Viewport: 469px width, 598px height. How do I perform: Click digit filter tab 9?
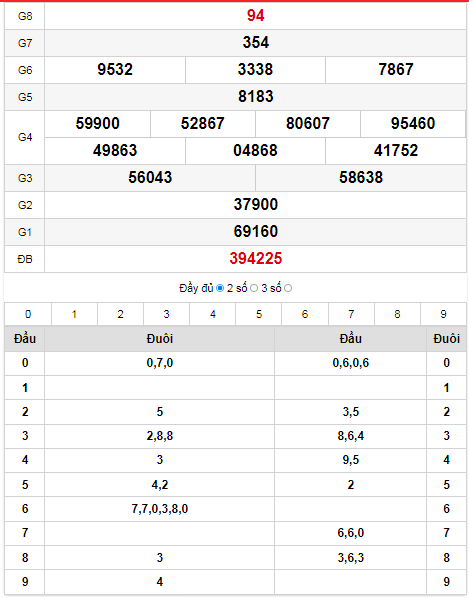(x=443, y=314)
